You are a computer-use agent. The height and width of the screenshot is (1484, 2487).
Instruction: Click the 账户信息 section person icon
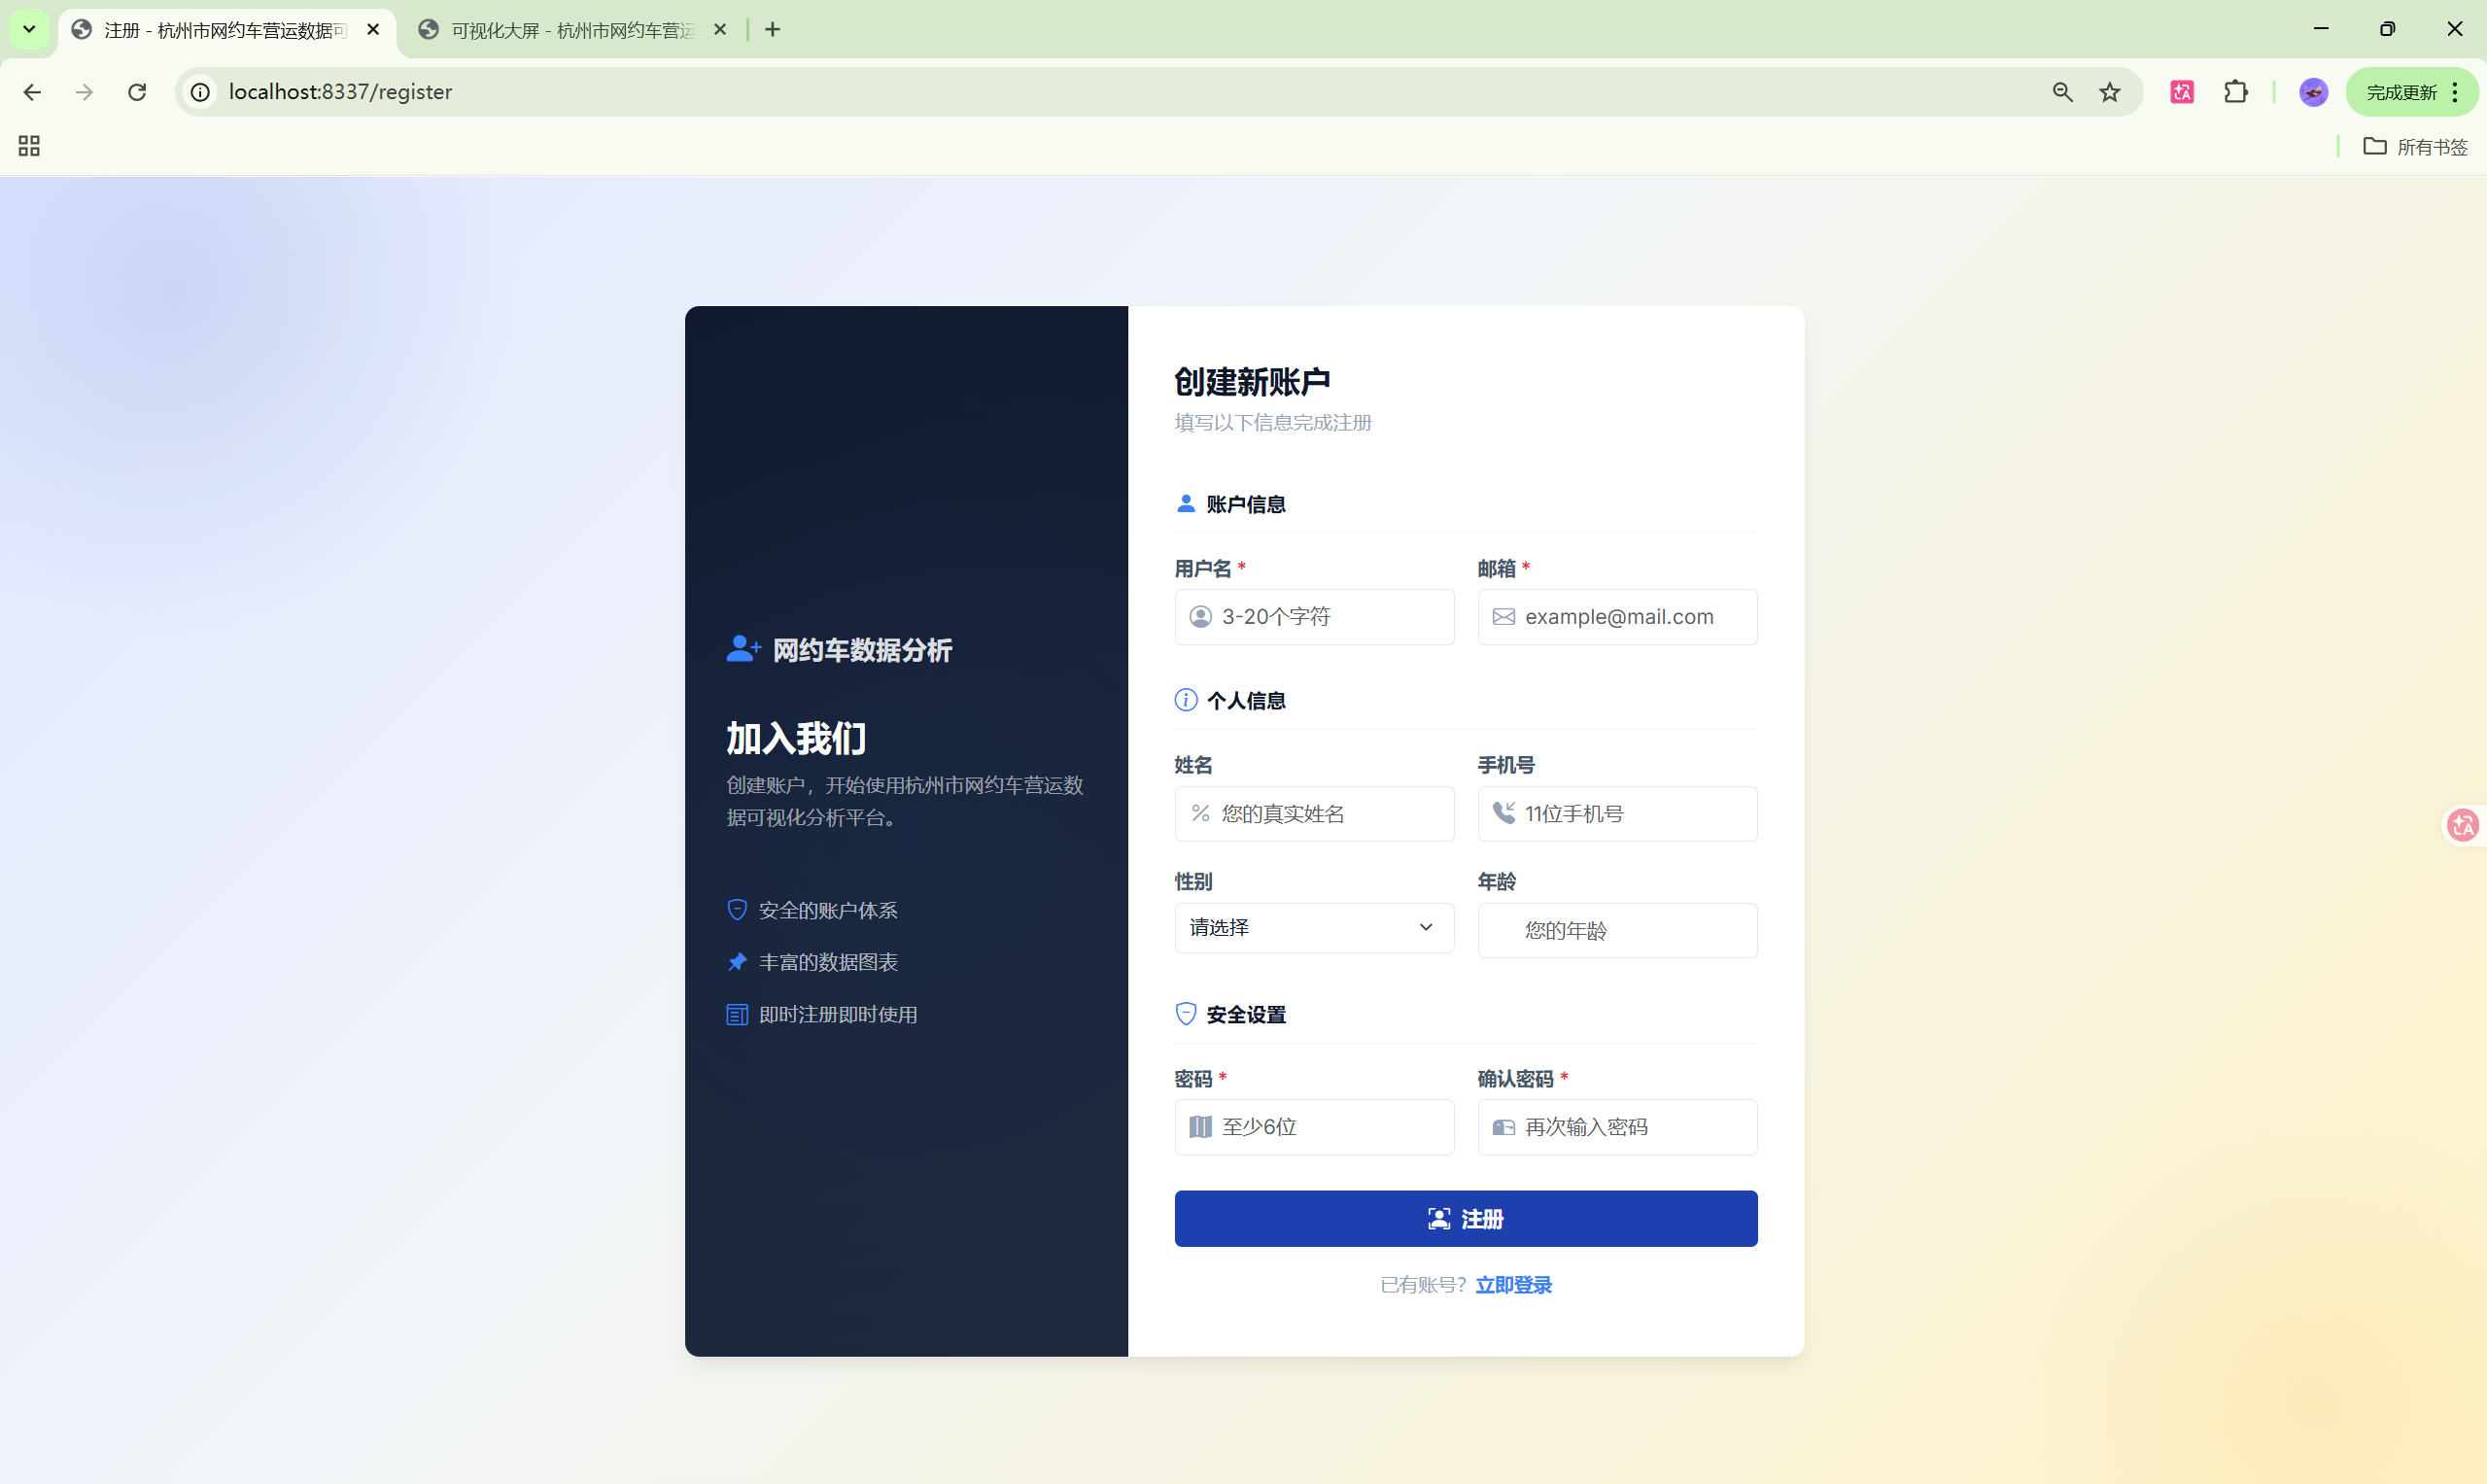tap(1186, 503)
